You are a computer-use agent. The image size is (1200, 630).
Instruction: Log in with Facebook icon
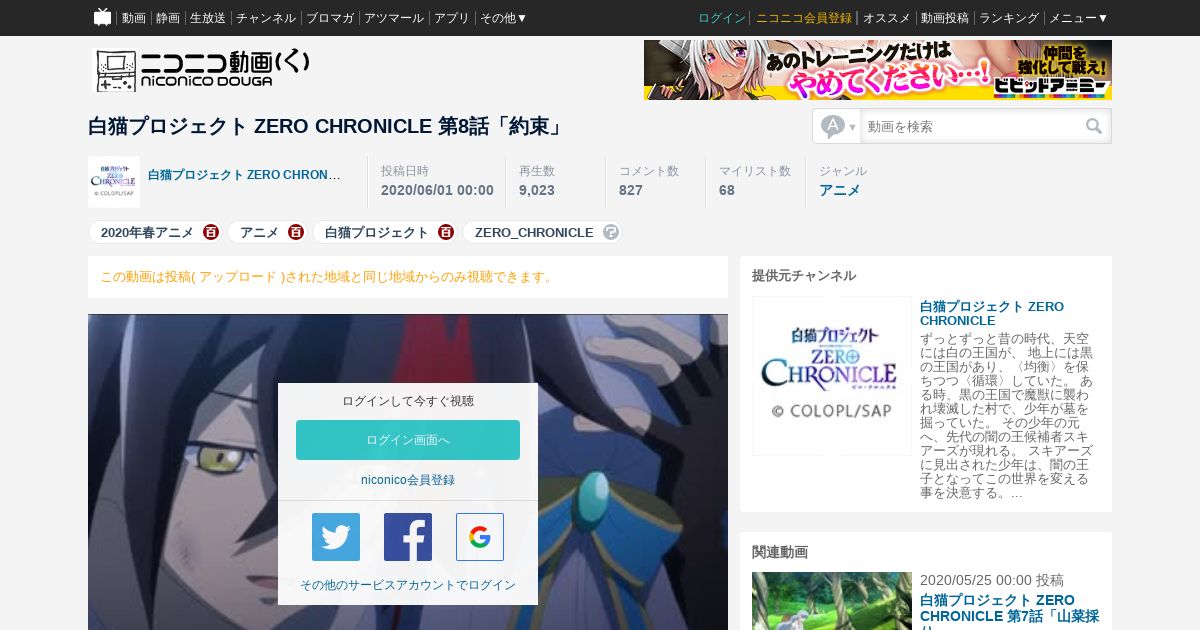[408, 537]
